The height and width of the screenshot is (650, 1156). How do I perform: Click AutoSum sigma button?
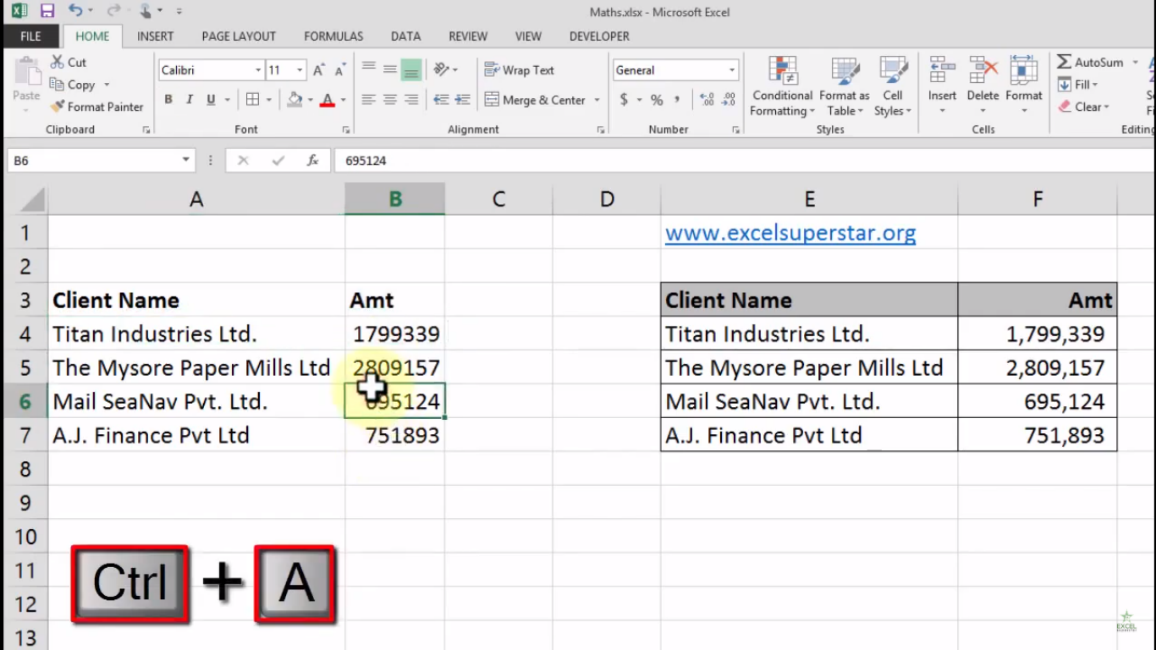coord(1090,62)
